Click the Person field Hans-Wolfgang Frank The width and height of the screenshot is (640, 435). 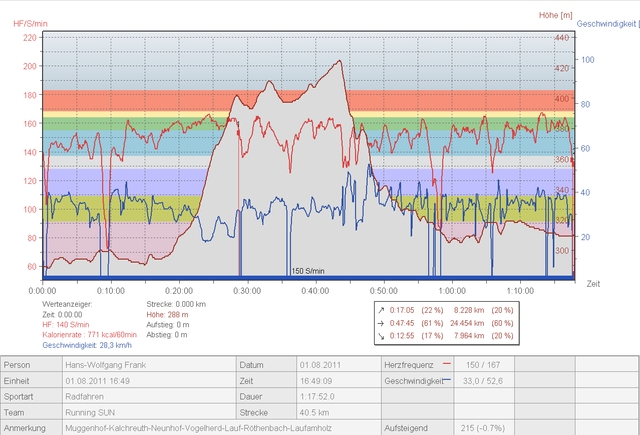pyautogui.click(x=106, y=365)
